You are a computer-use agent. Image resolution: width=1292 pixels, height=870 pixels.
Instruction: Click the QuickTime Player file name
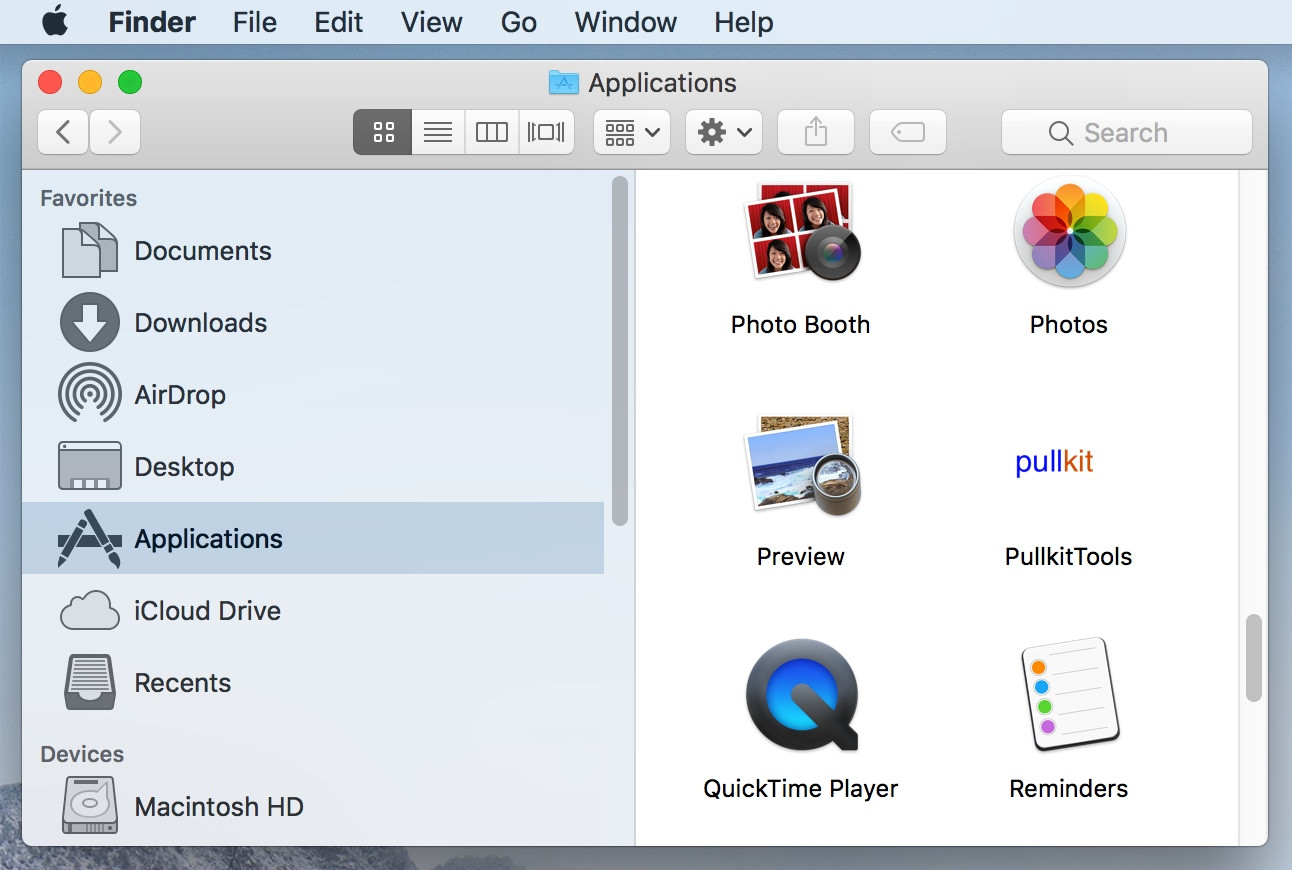[x=801, y=789]
